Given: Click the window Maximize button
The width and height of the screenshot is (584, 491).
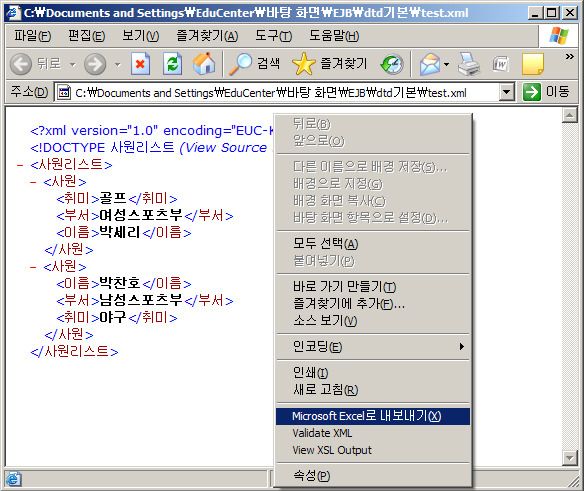Looking at the screenshot, I should 552,13.
